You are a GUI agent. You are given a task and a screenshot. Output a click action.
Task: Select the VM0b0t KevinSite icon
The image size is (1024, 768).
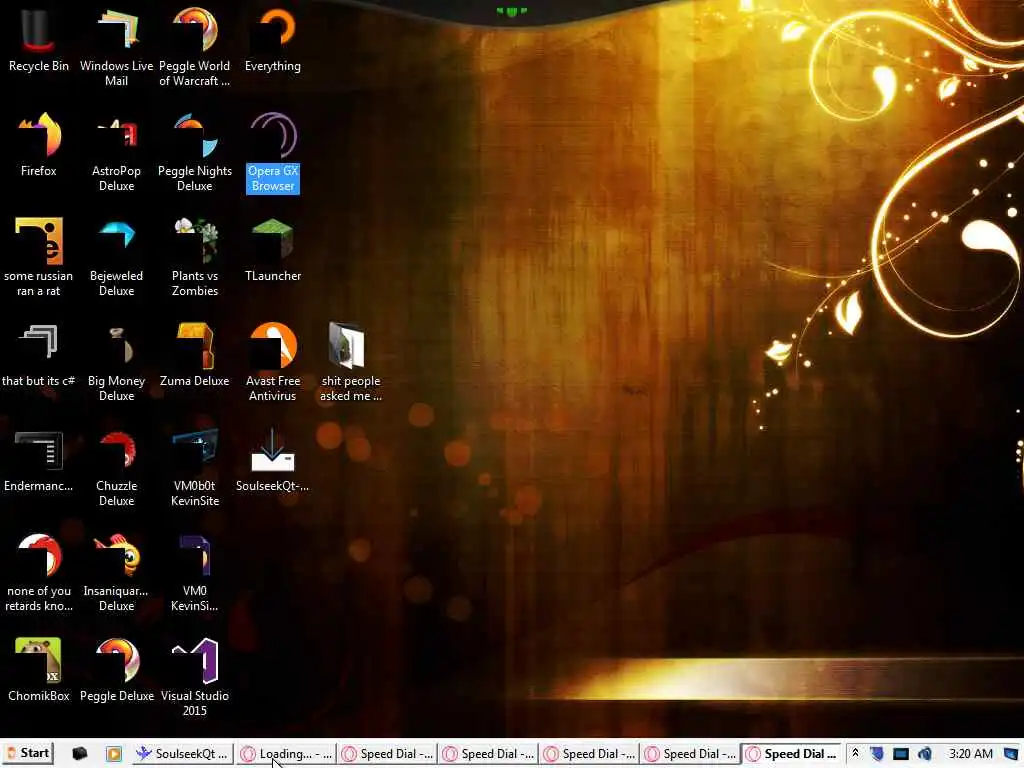[x=195, y=468]
